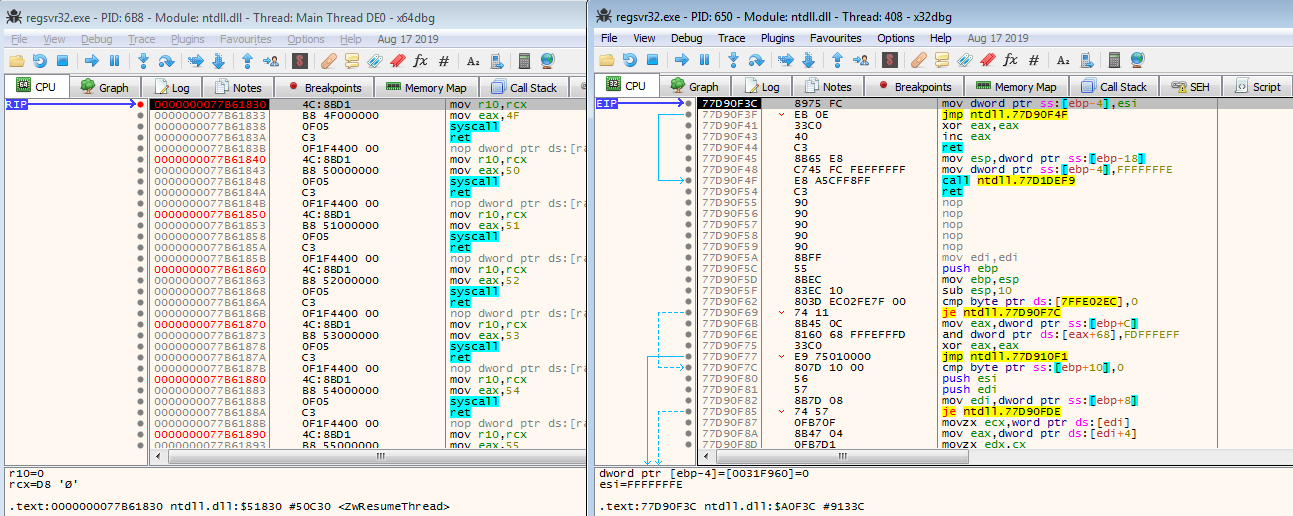
Task: Open Favourites menu in x32dbg
Action: 836,38
